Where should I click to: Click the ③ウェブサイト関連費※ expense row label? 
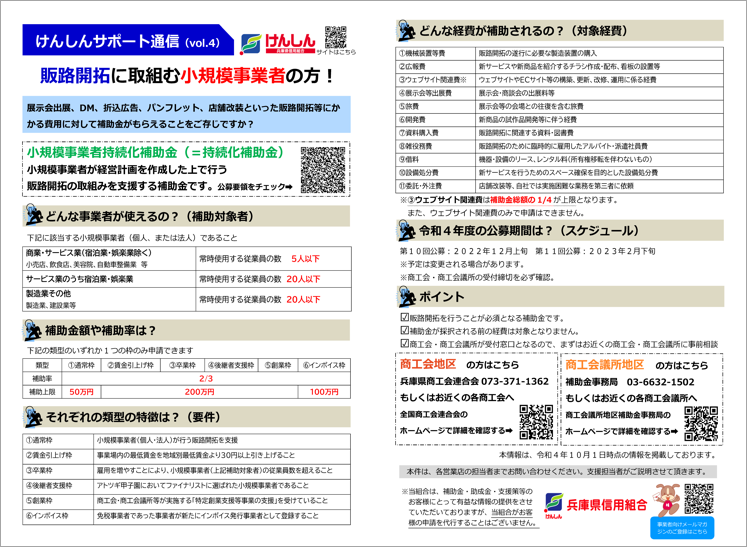(x=433, y=80)
